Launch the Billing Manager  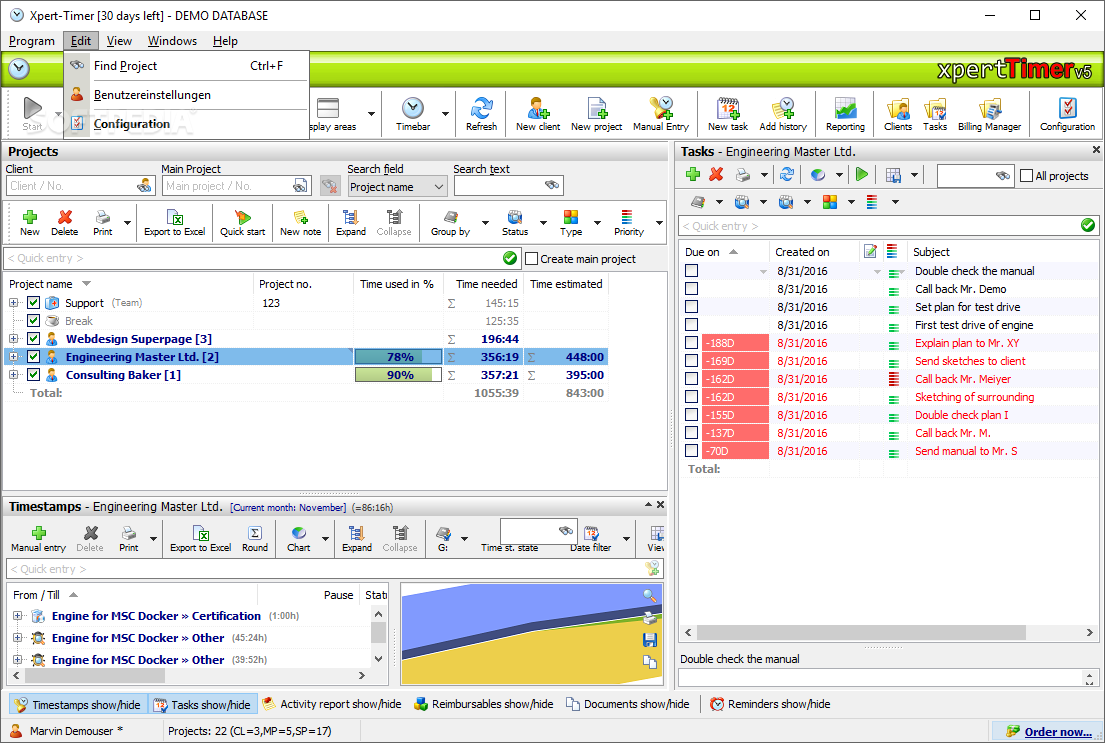tap(989, 113)
